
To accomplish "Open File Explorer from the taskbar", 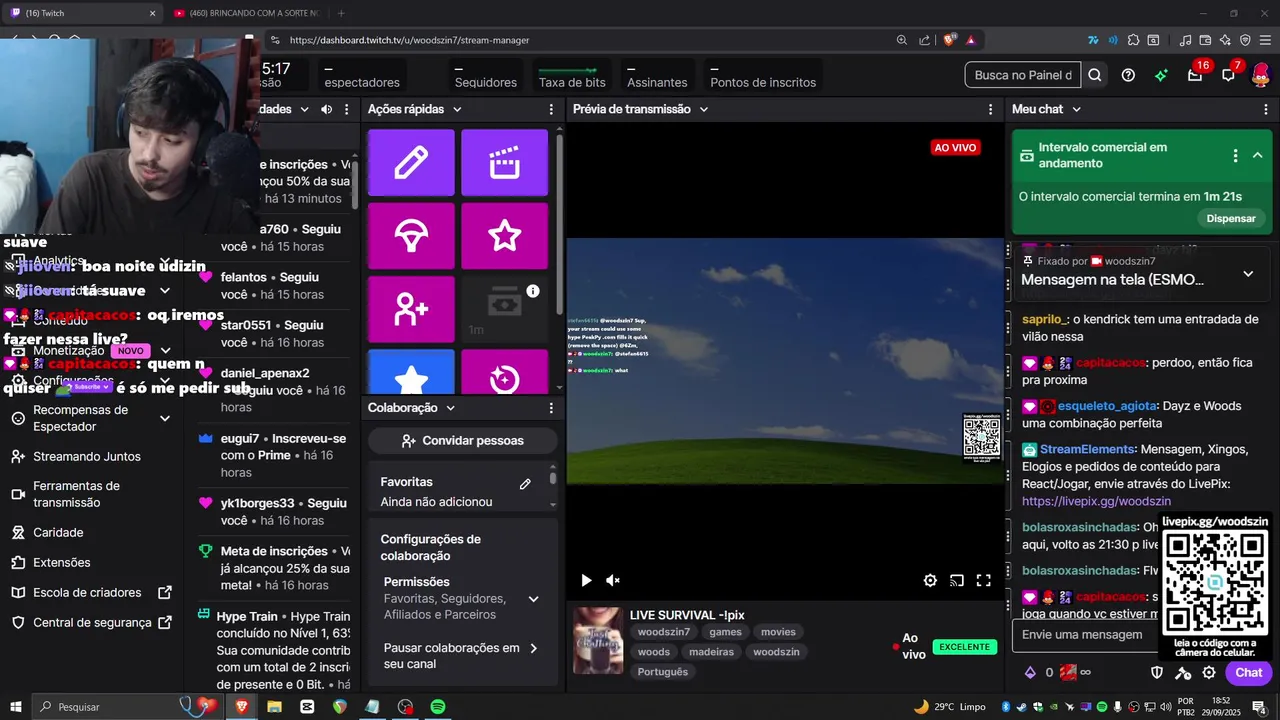I will point(274,707).
